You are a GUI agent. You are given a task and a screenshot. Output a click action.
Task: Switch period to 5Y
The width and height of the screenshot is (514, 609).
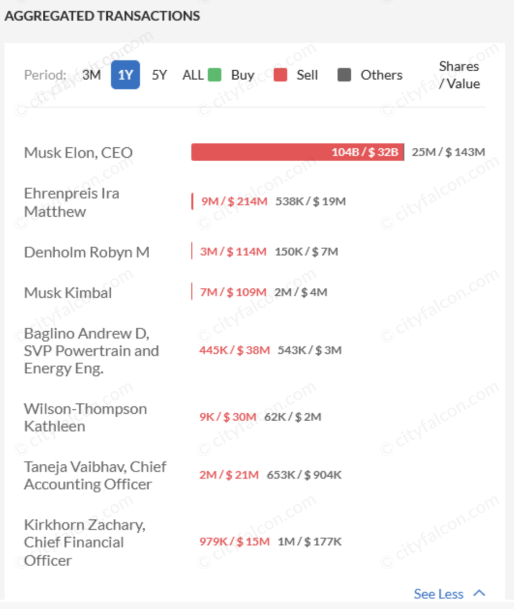[x=159, y=75]
